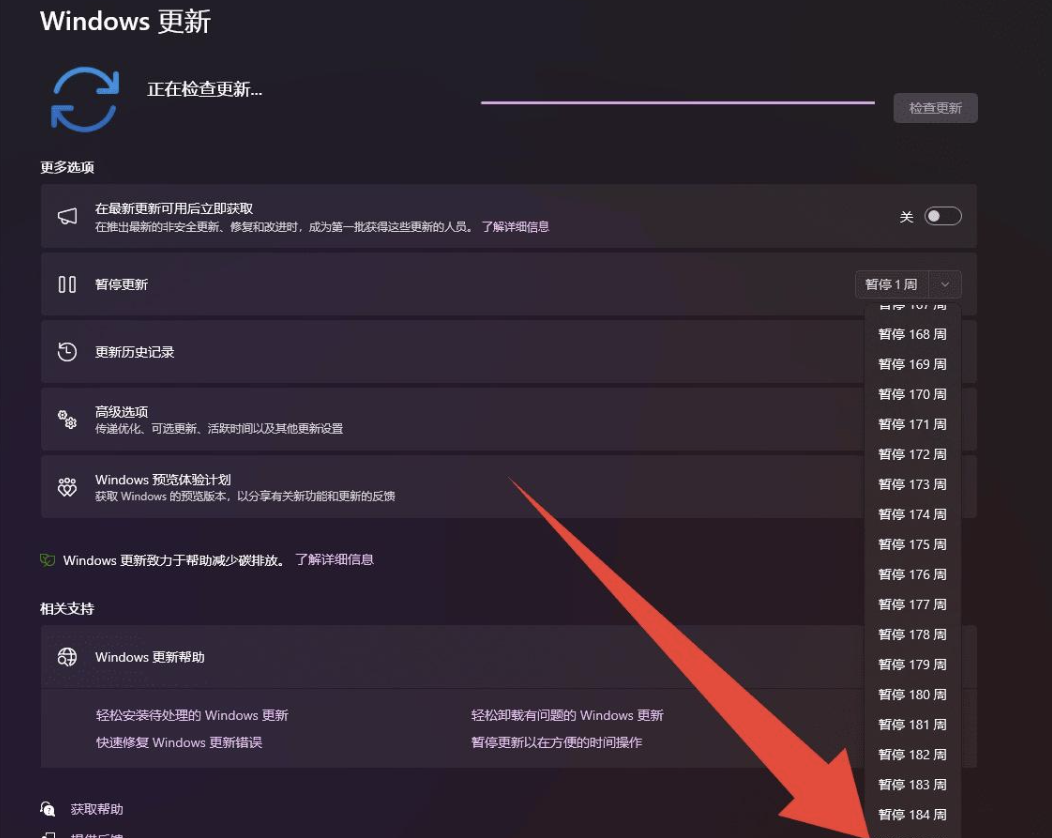Click the green leaf carbon emissions icon
This screenshot has width=1052, height=838.
click(x=47, y=560)
